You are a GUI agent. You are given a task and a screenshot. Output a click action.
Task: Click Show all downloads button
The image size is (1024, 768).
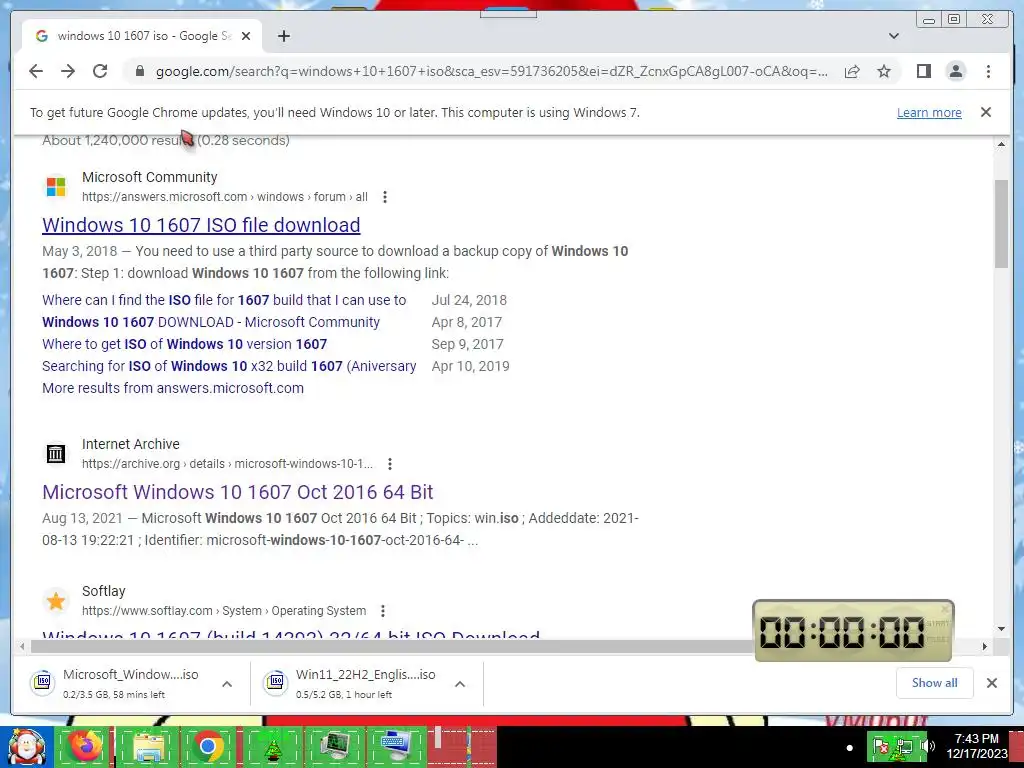pyautogui.click(x=935, y=683)
